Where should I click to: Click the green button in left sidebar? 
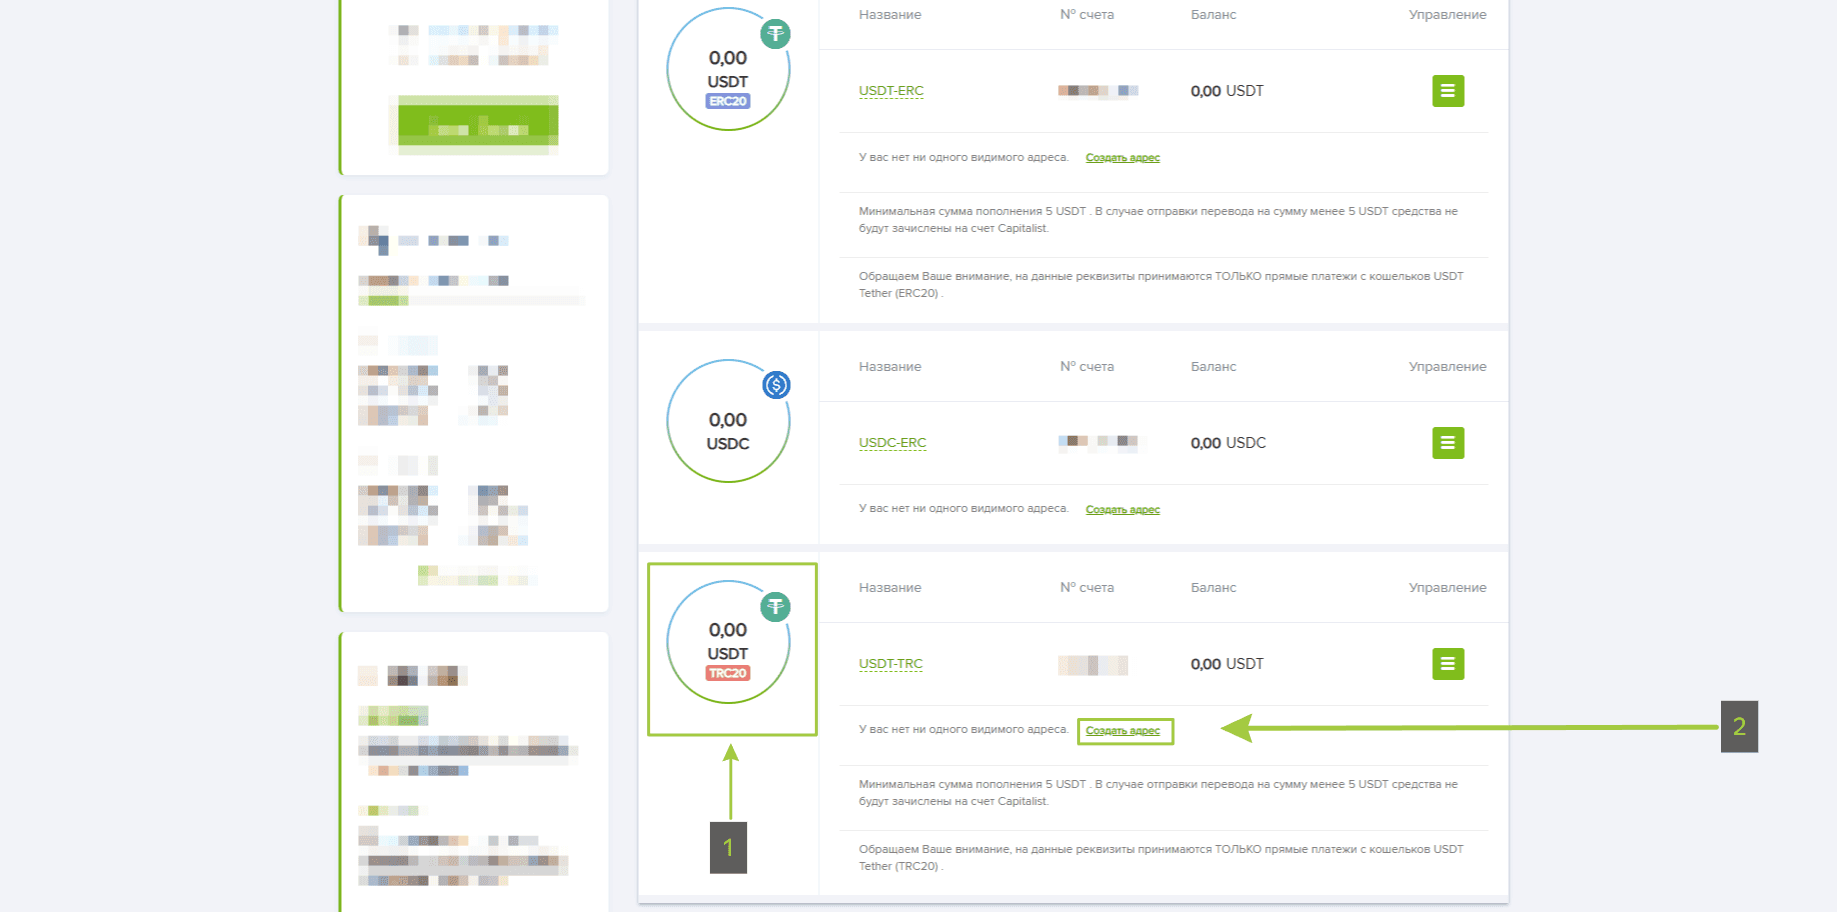tap(478, 125)
